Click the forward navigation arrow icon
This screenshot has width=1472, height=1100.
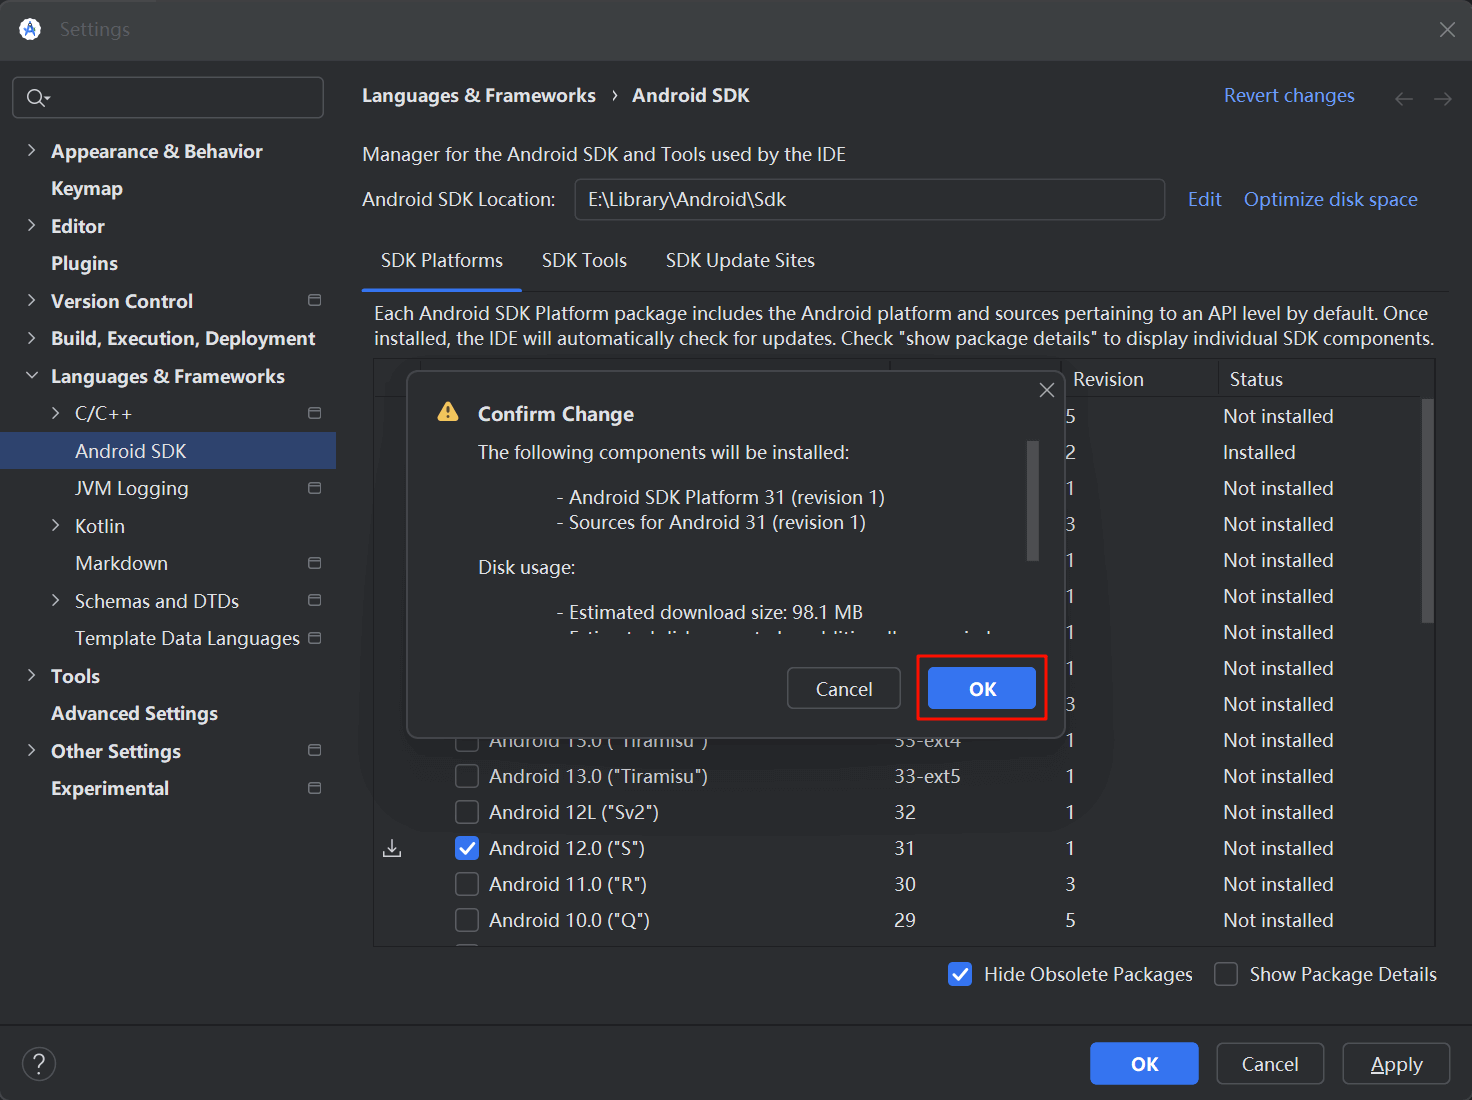point(1443,98)
